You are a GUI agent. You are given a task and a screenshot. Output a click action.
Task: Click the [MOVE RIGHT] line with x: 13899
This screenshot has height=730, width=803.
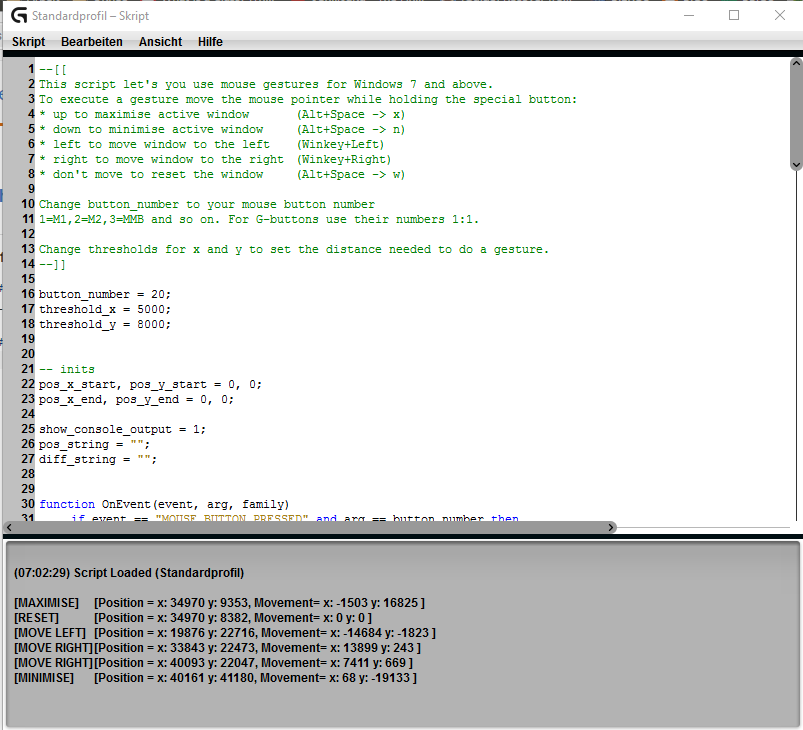tap(217, 648)
